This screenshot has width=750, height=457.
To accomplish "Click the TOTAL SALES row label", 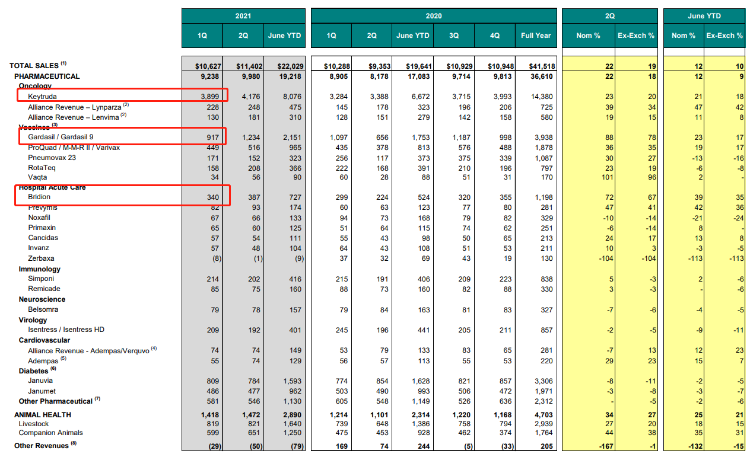I will (x=38, y=65).
